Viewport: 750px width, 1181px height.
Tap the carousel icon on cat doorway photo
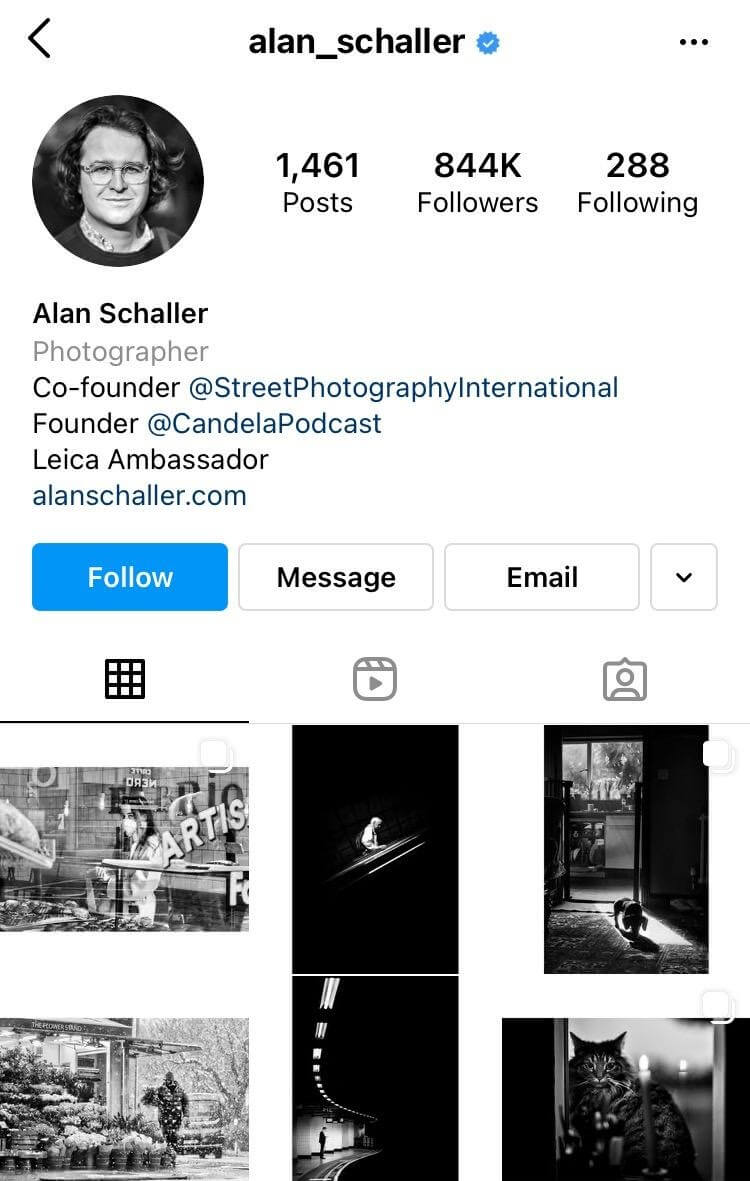pyautogui.click(x=718, y=755)
